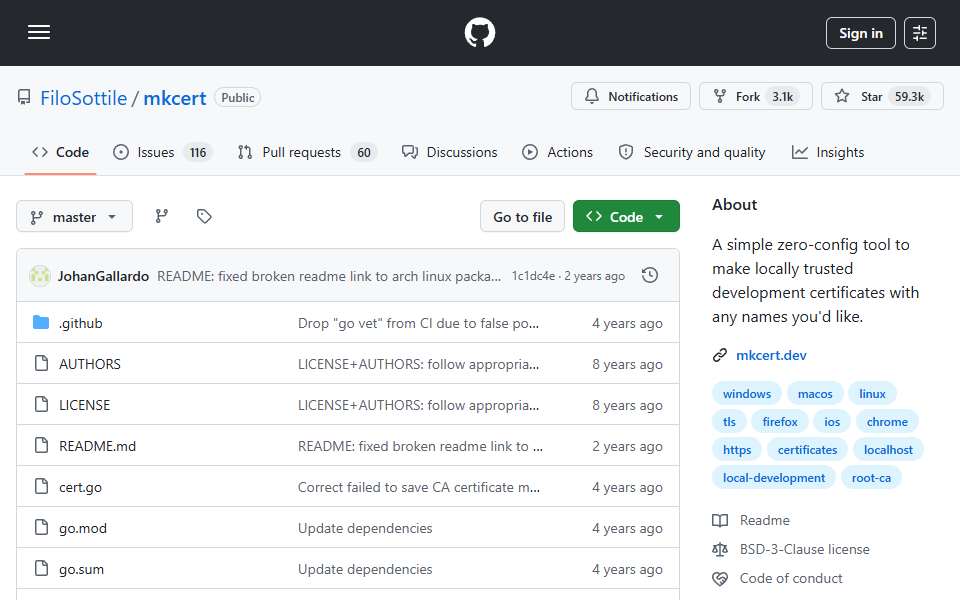Star the mkcert repository
This screenshot has height=600, width=960.
tap(882, 97)
